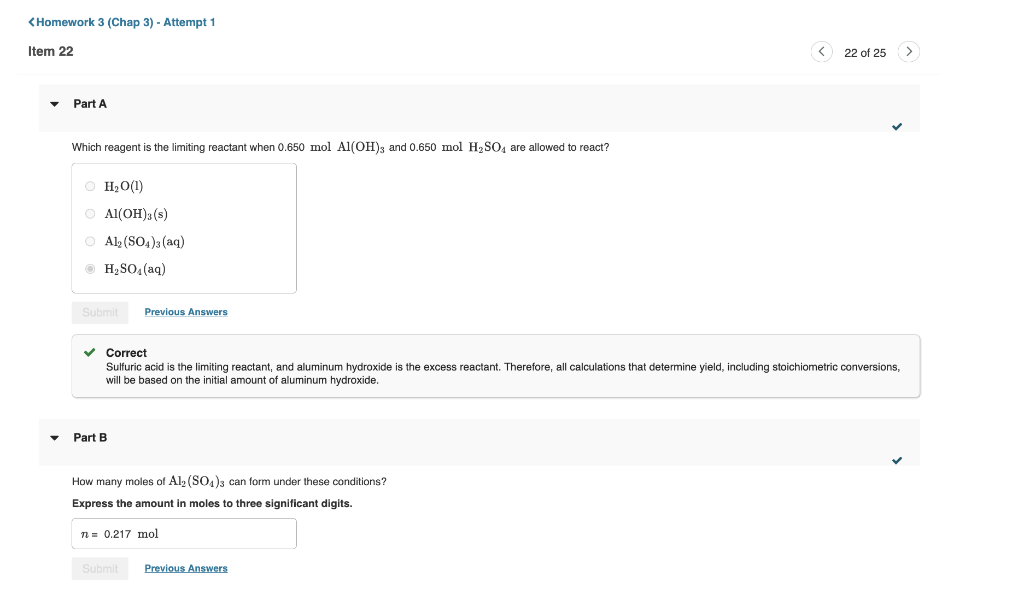This screenshot has width=1024, height=606.
Task: Click the green checkmark on the Part A header
Action: [897, 126]
